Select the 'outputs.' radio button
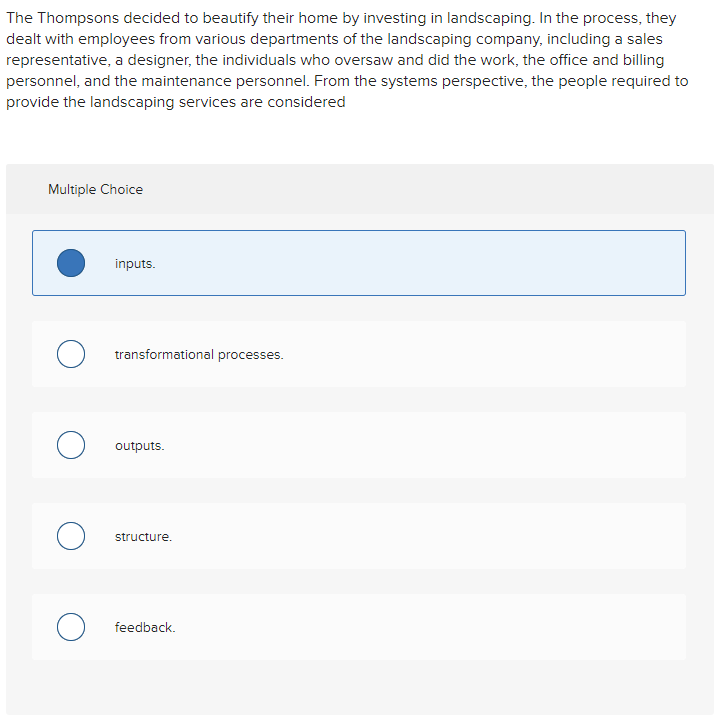The image size is (727, 726). (70, 445)
